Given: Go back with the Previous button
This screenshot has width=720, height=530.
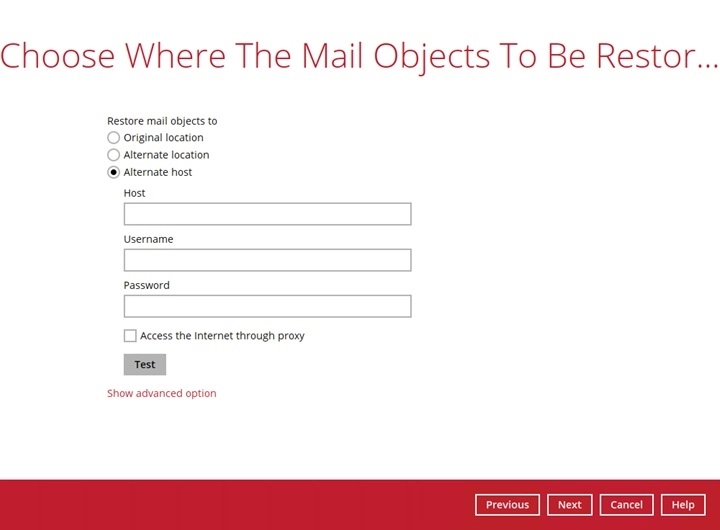Looking at the screenshot, I should click(507, 505).
